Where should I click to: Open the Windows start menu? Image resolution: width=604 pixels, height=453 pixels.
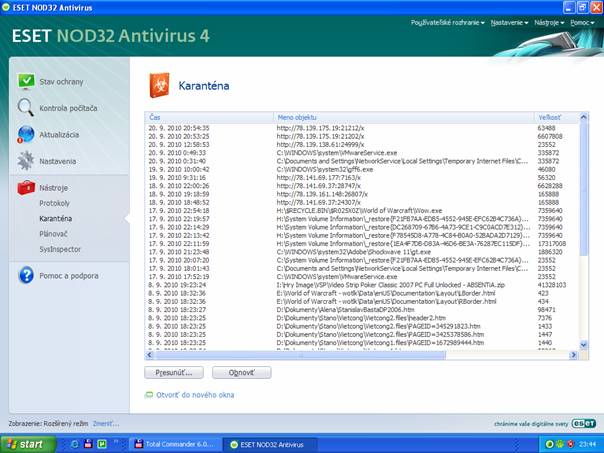27,444
